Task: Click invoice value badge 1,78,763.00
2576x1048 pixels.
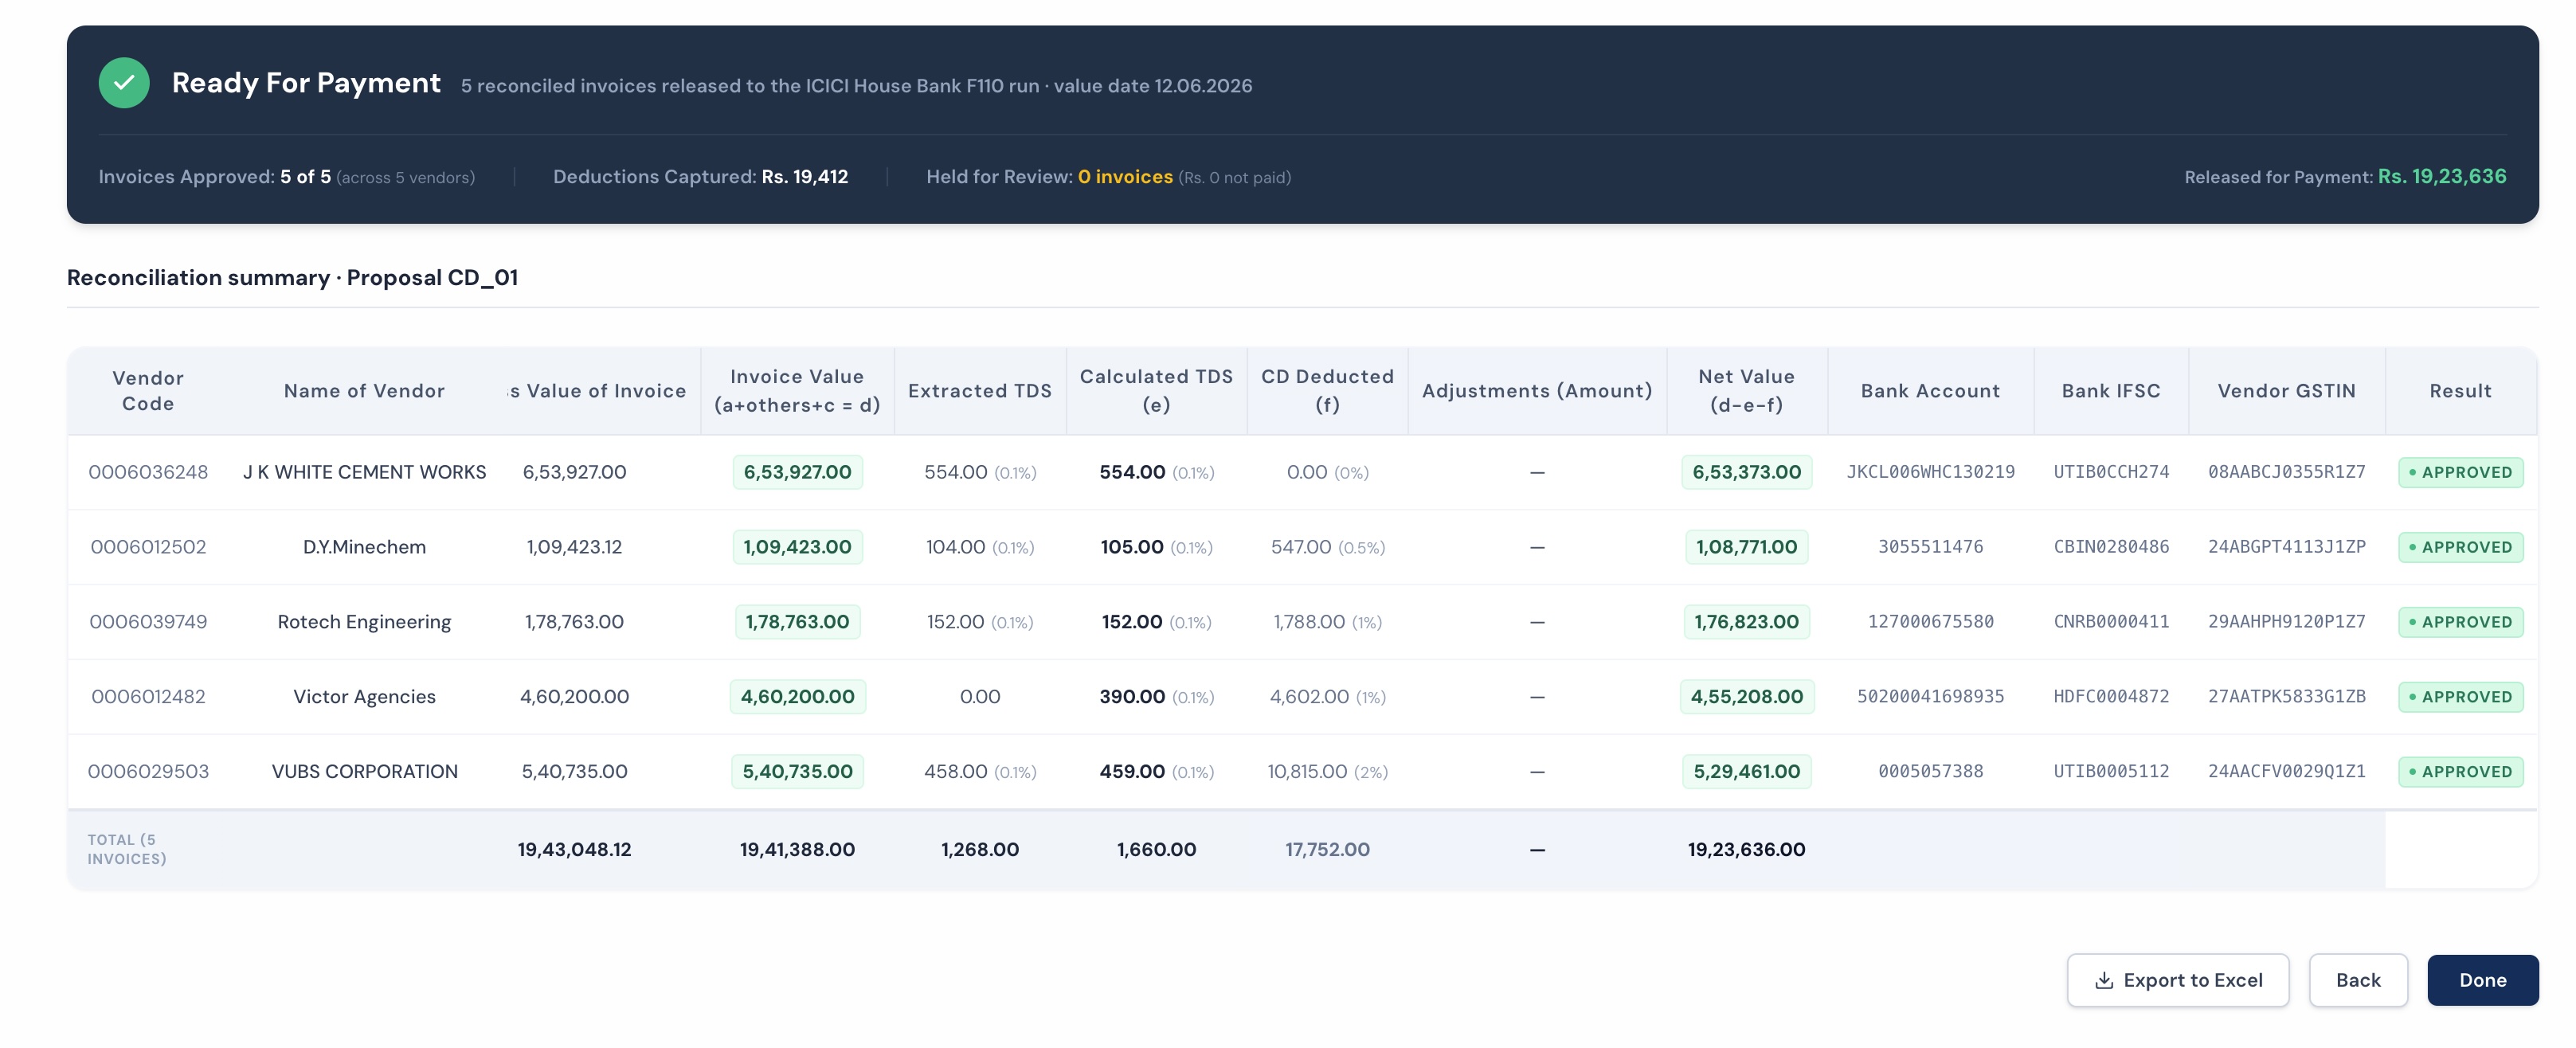Action: tap(797, 622)
